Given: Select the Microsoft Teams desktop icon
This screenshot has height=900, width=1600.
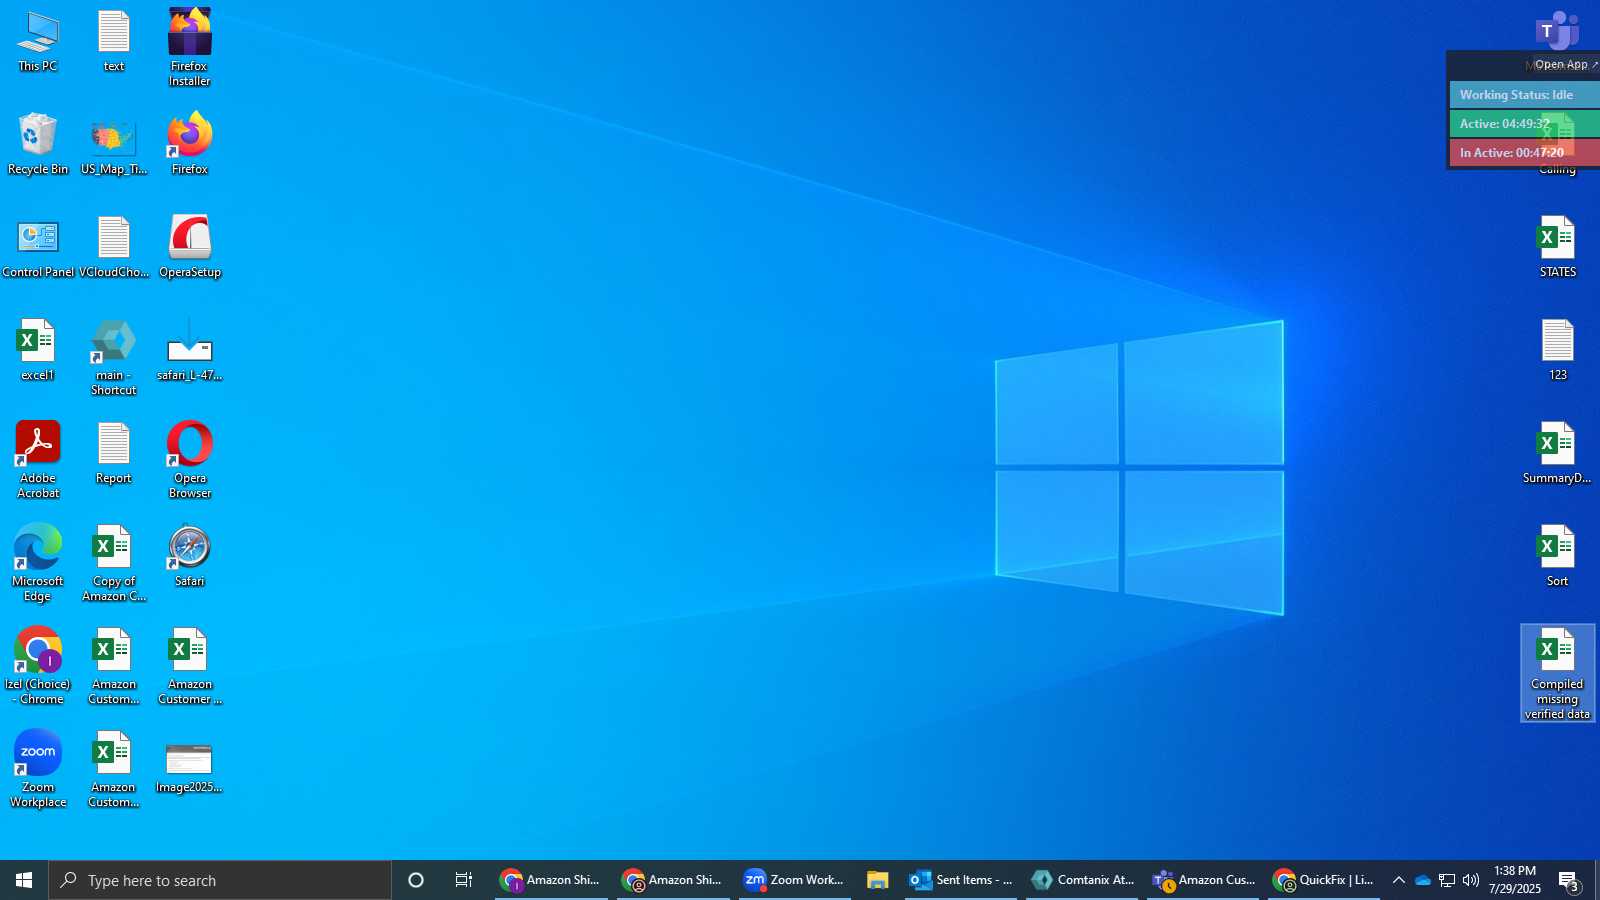Looking at the screenshot, I should click(x=1558, y=32).
